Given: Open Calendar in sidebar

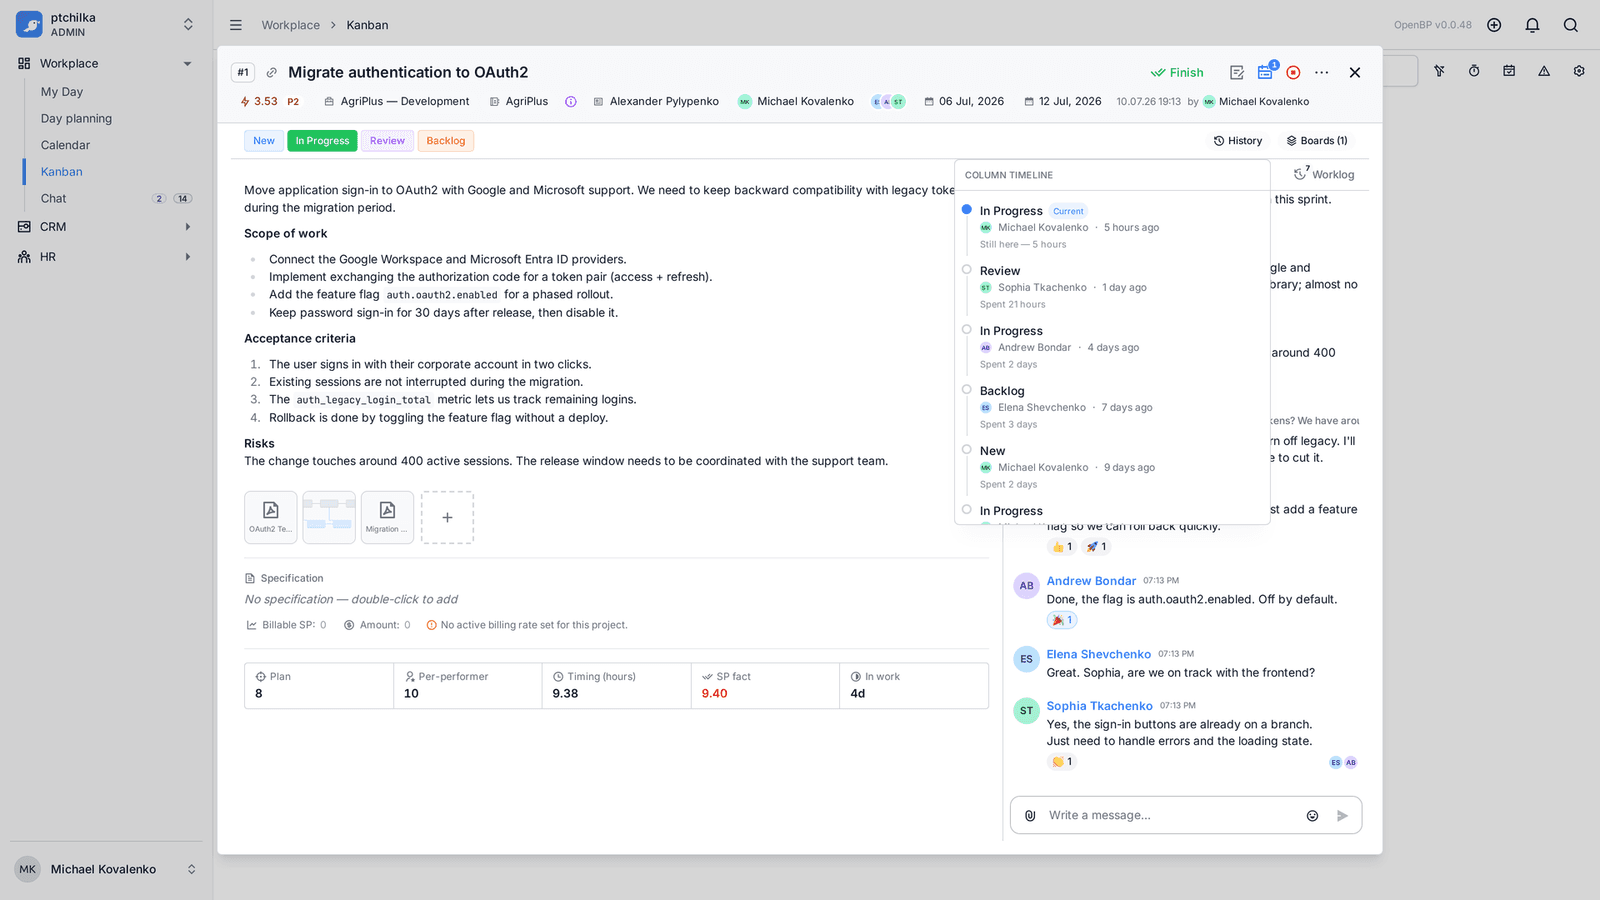Looking at the screenshot, I should pos(65,146).
